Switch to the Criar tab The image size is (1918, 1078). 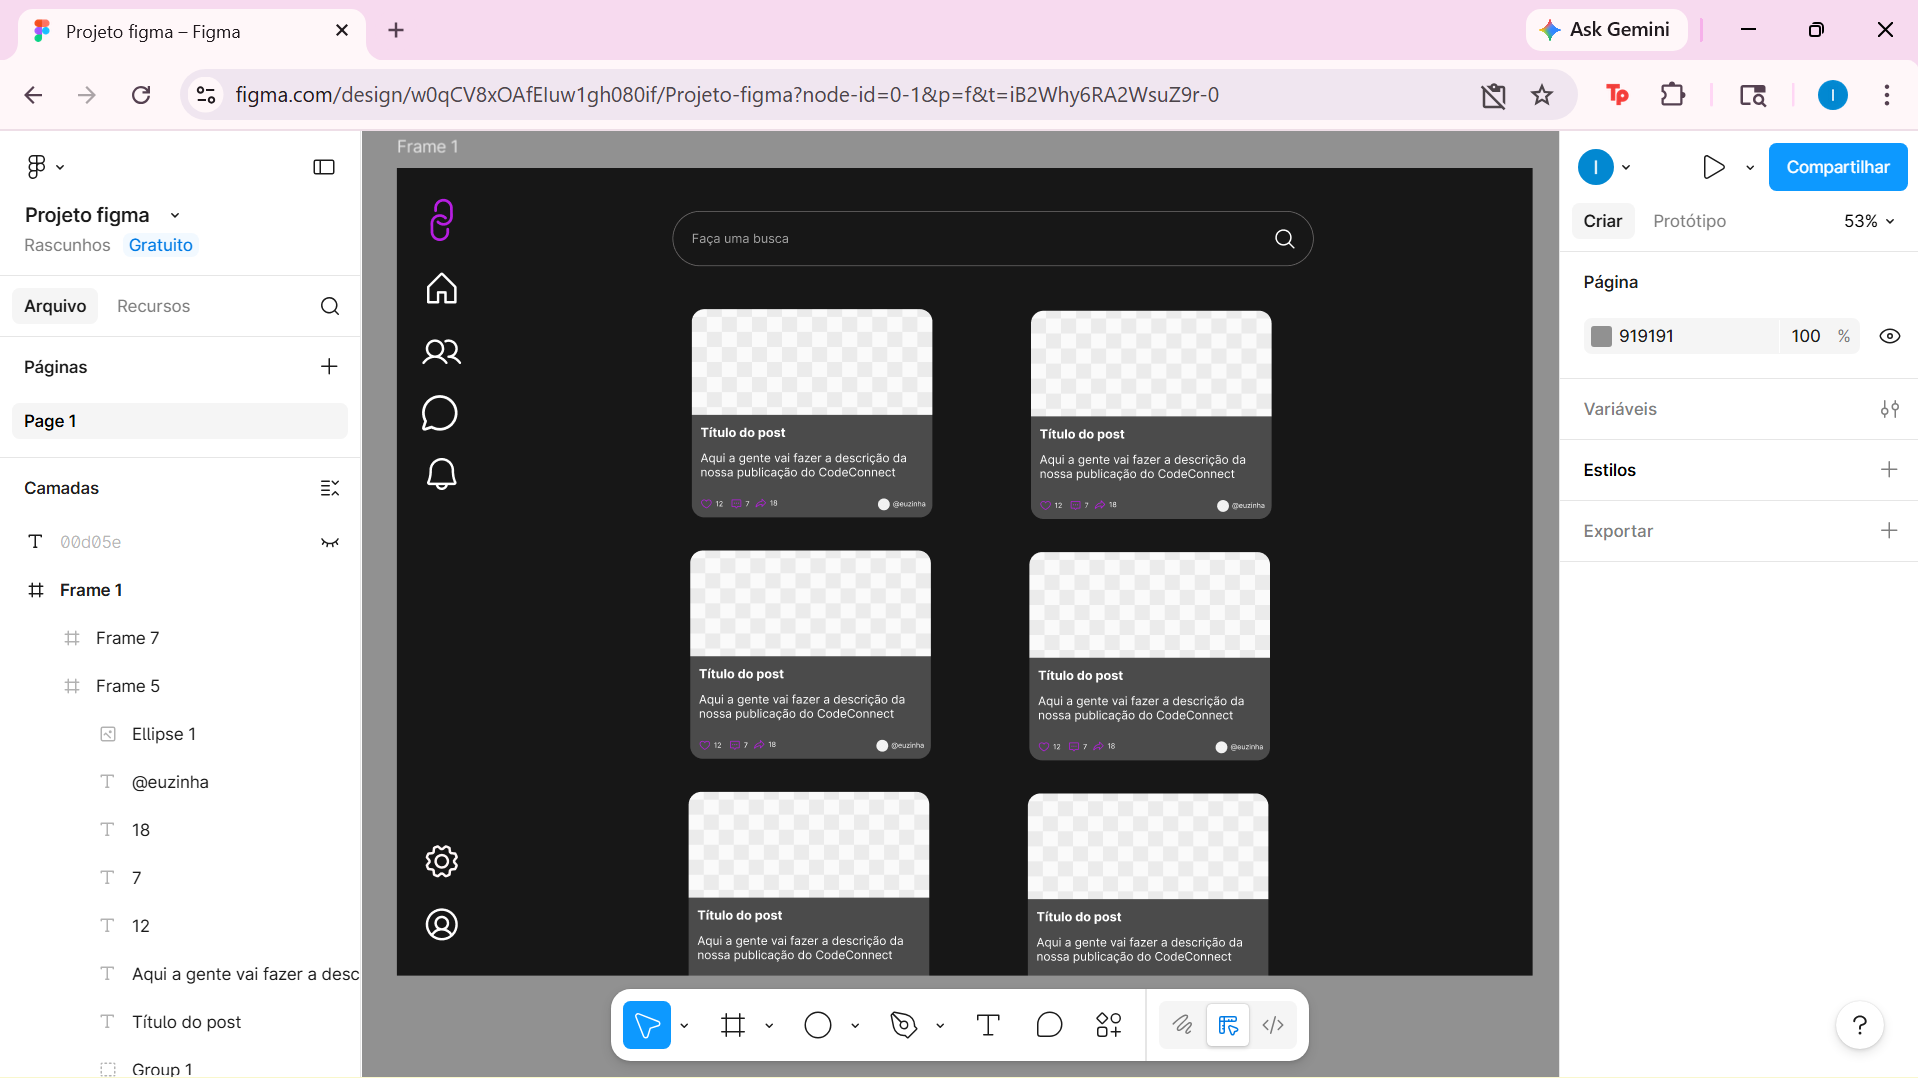(x=1602, y=221)
